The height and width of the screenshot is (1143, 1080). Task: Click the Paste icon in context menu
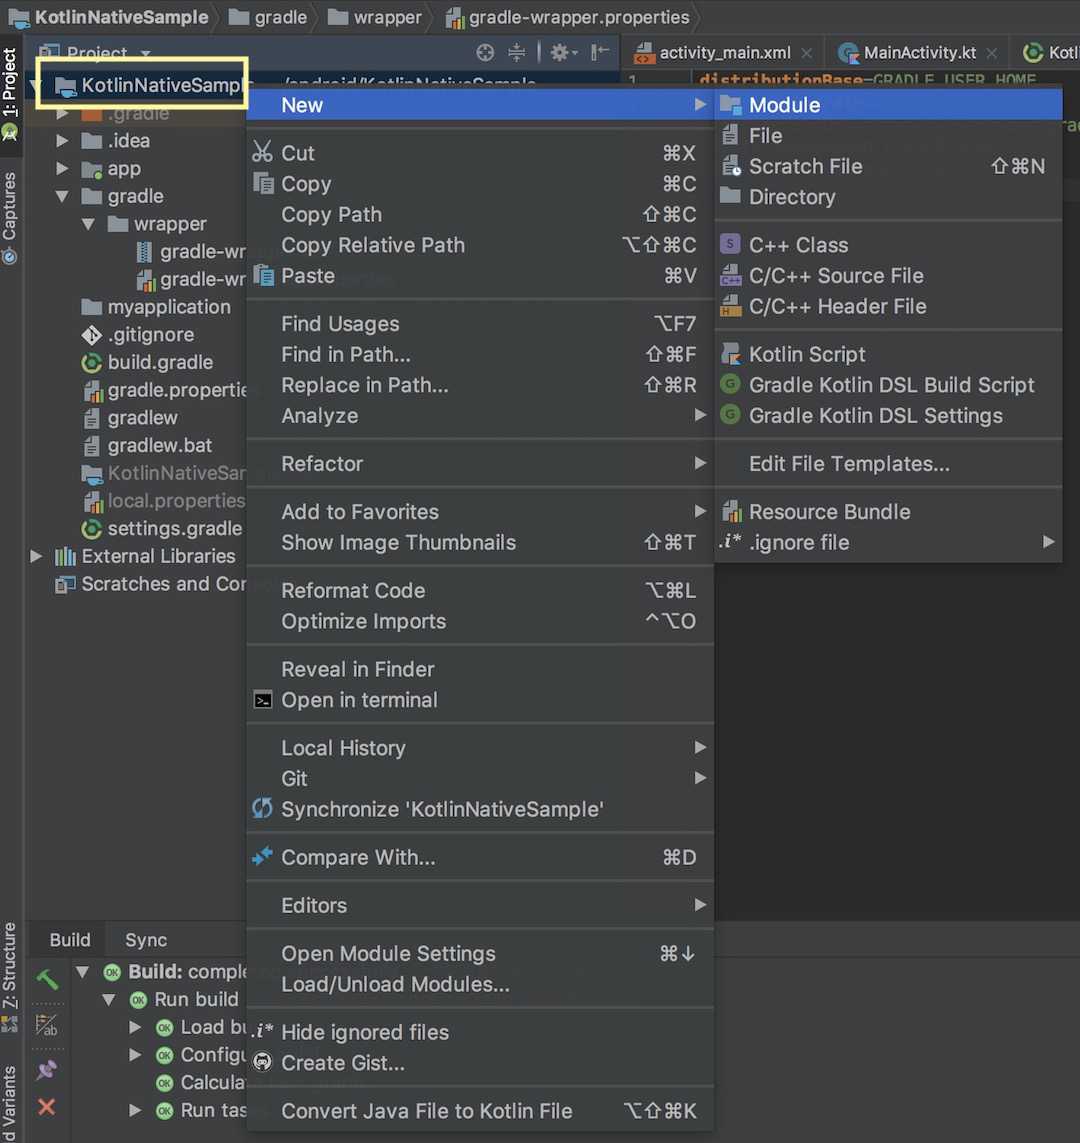262,276
